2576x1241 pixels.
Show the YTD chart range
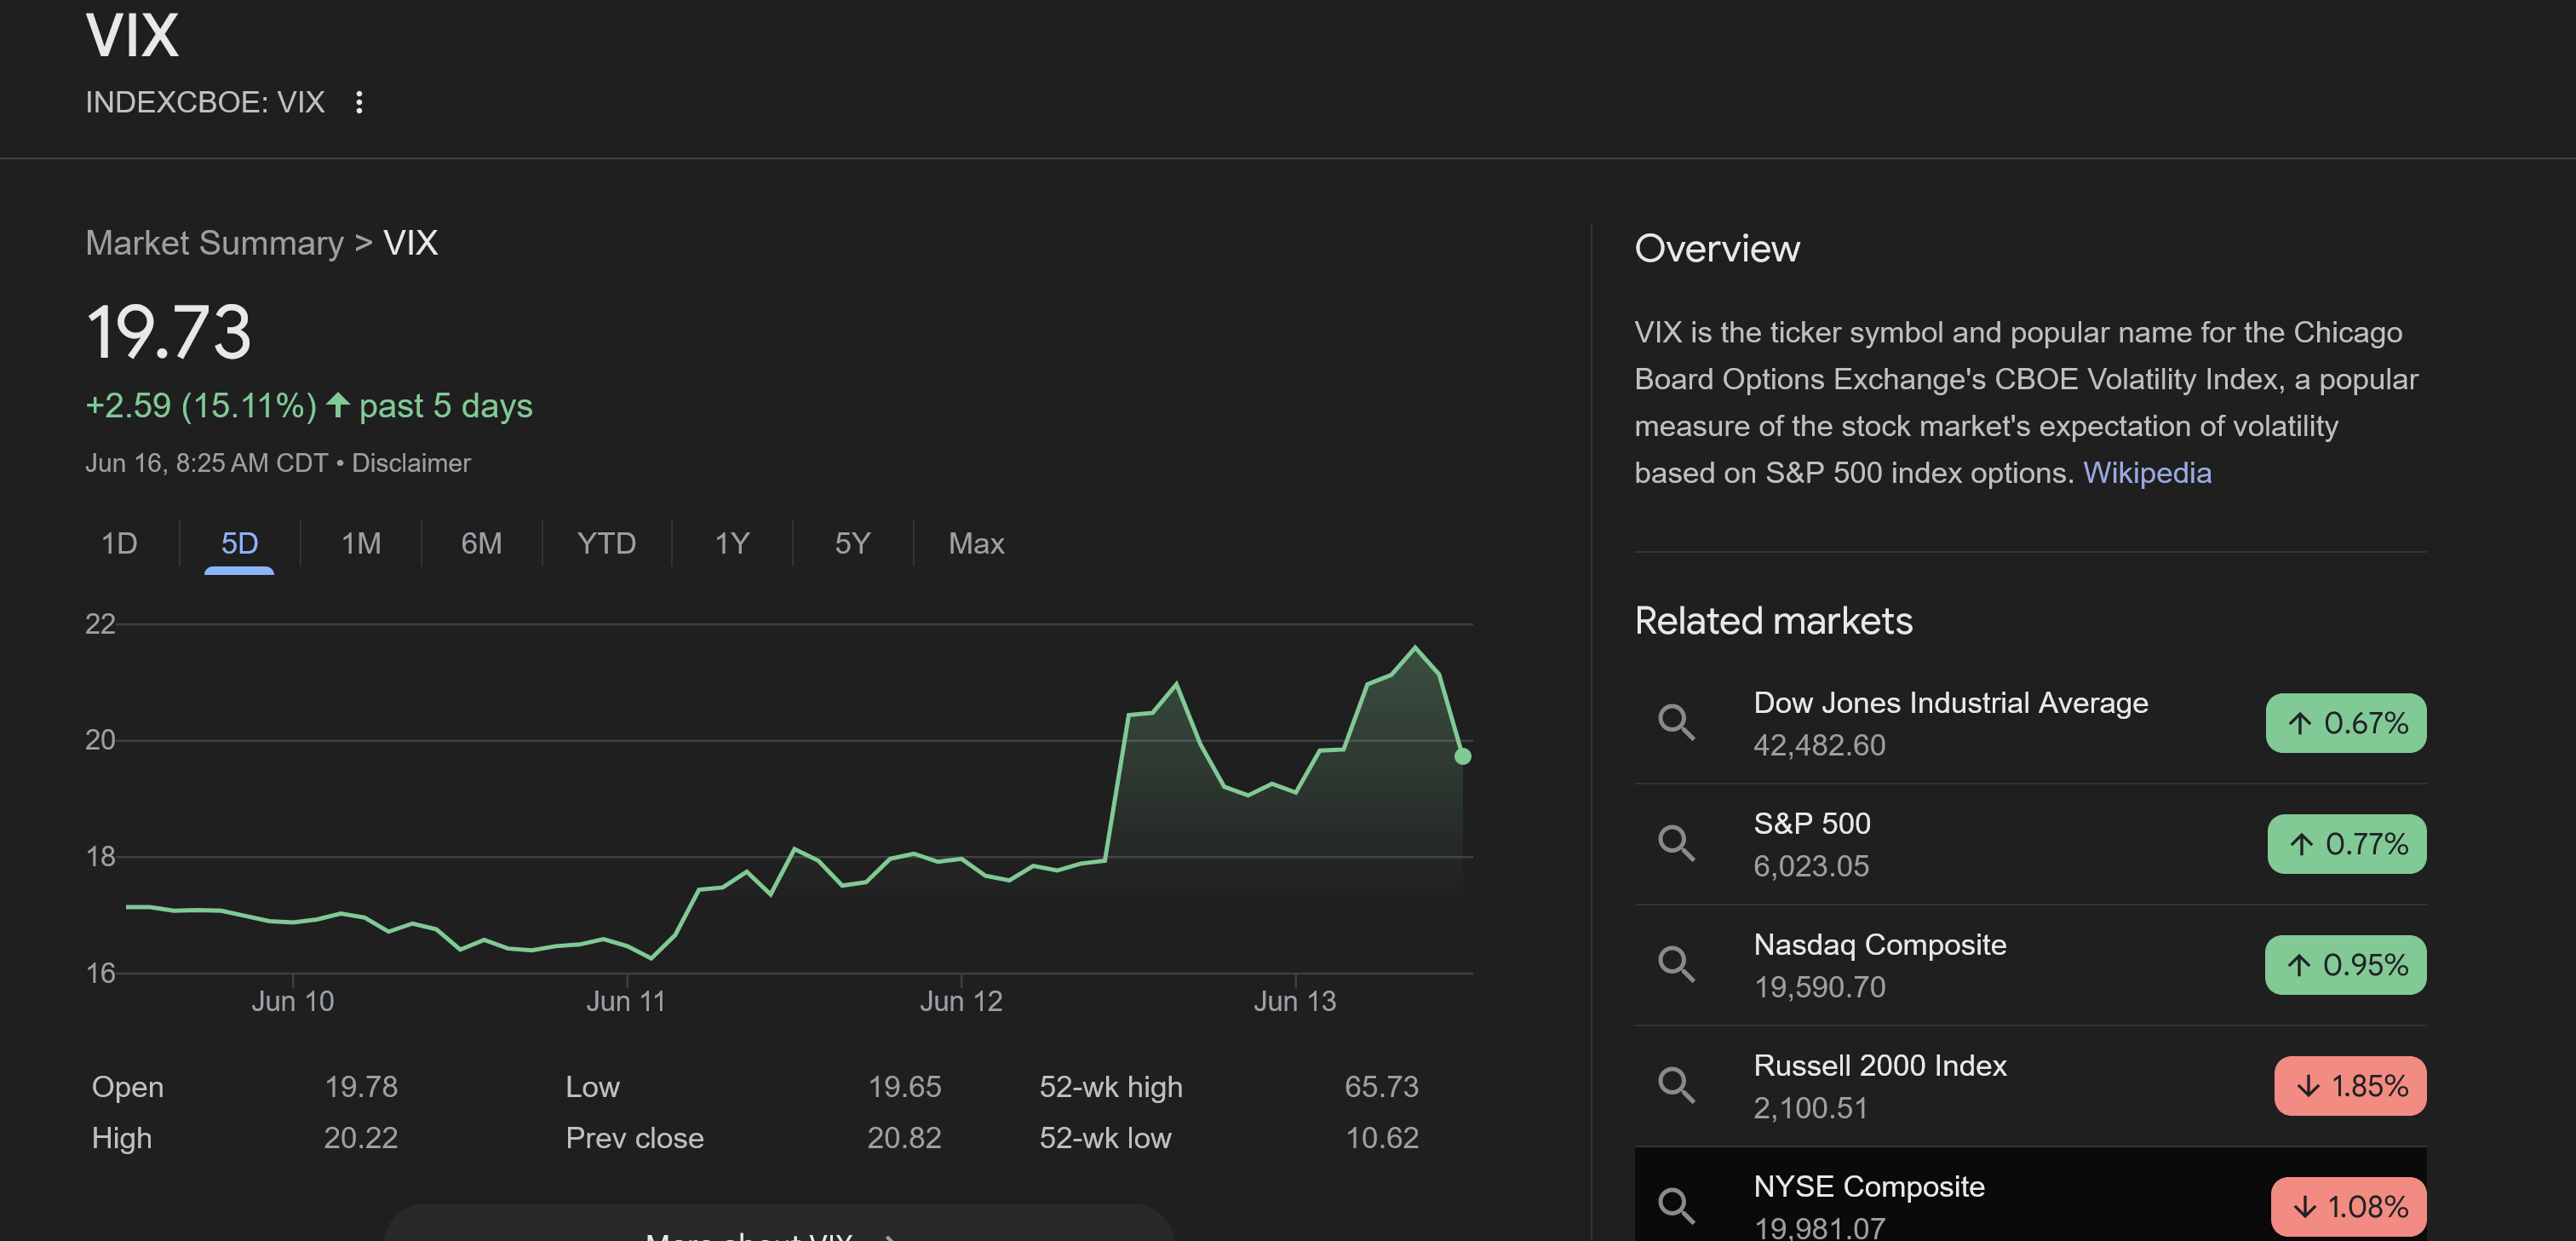coord(606,543)
